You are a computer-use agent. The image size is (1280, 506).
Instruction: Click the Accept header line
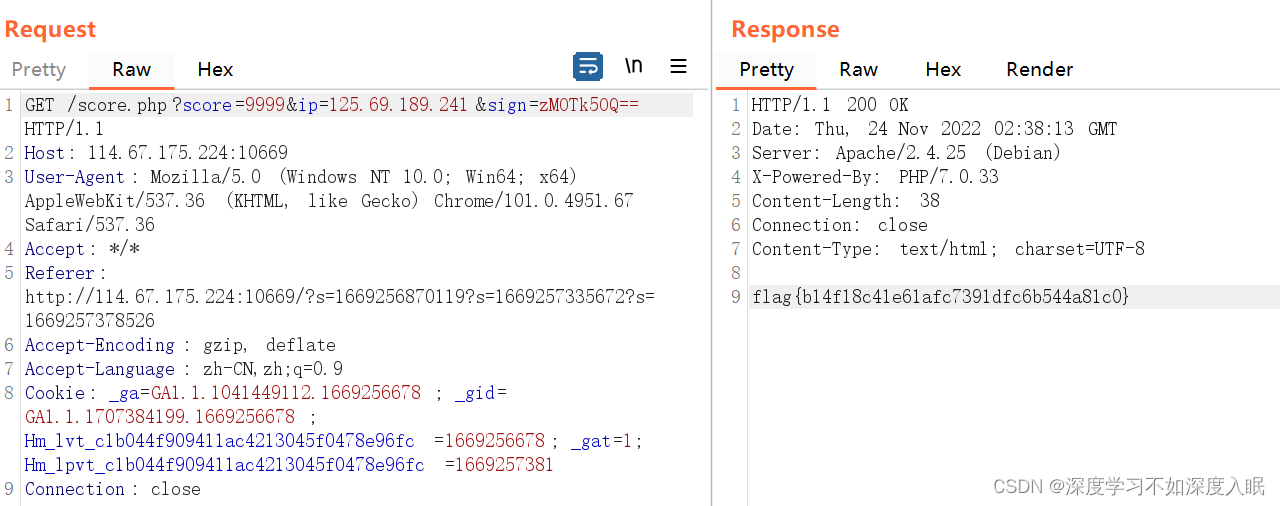tap(82, 249)
